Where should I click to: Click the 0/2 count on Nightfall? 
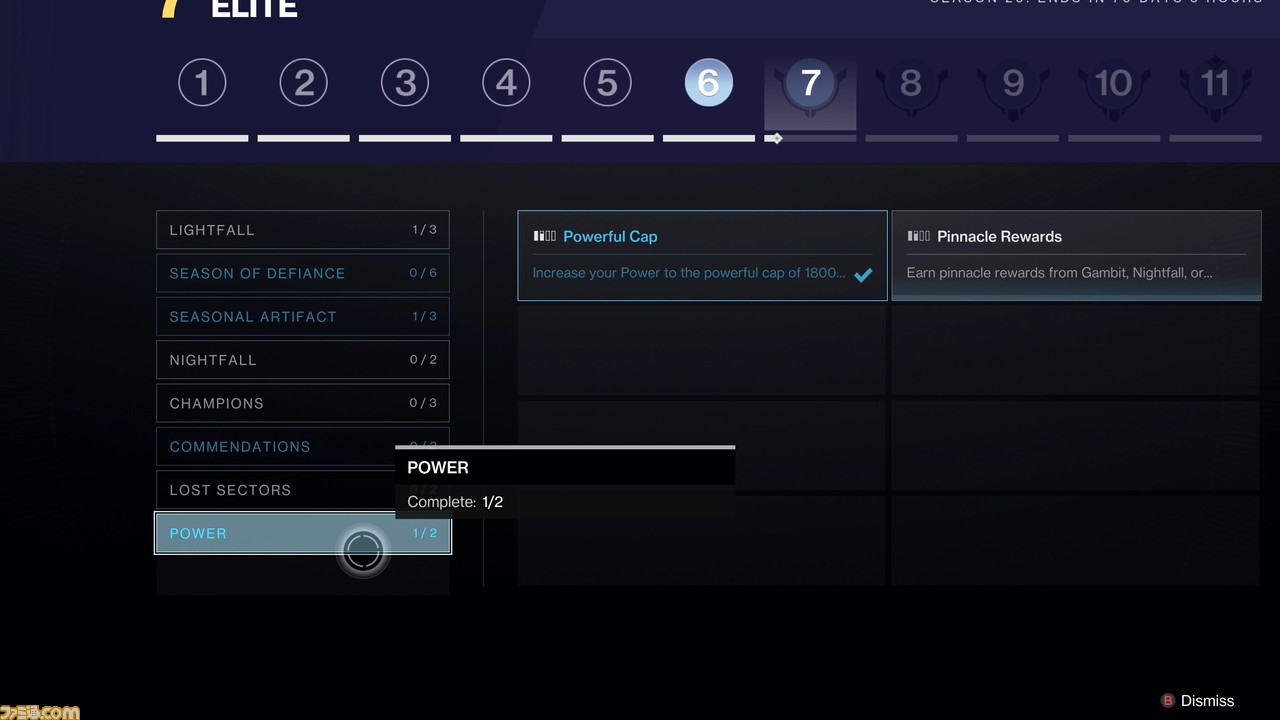pos(423,360)
